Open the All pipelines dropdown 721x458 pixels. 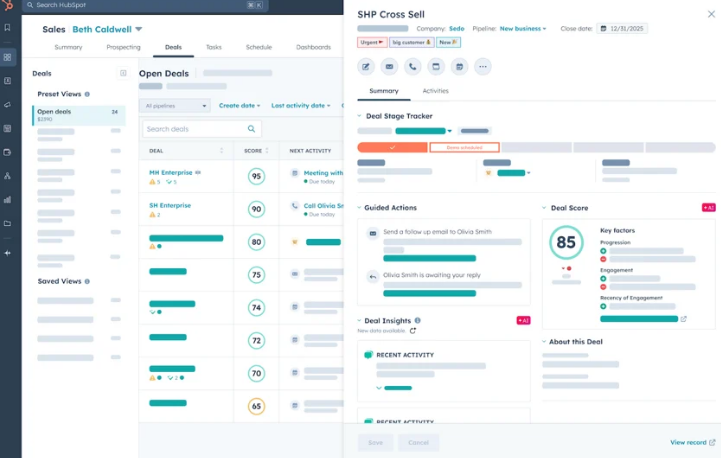point(175,105)
